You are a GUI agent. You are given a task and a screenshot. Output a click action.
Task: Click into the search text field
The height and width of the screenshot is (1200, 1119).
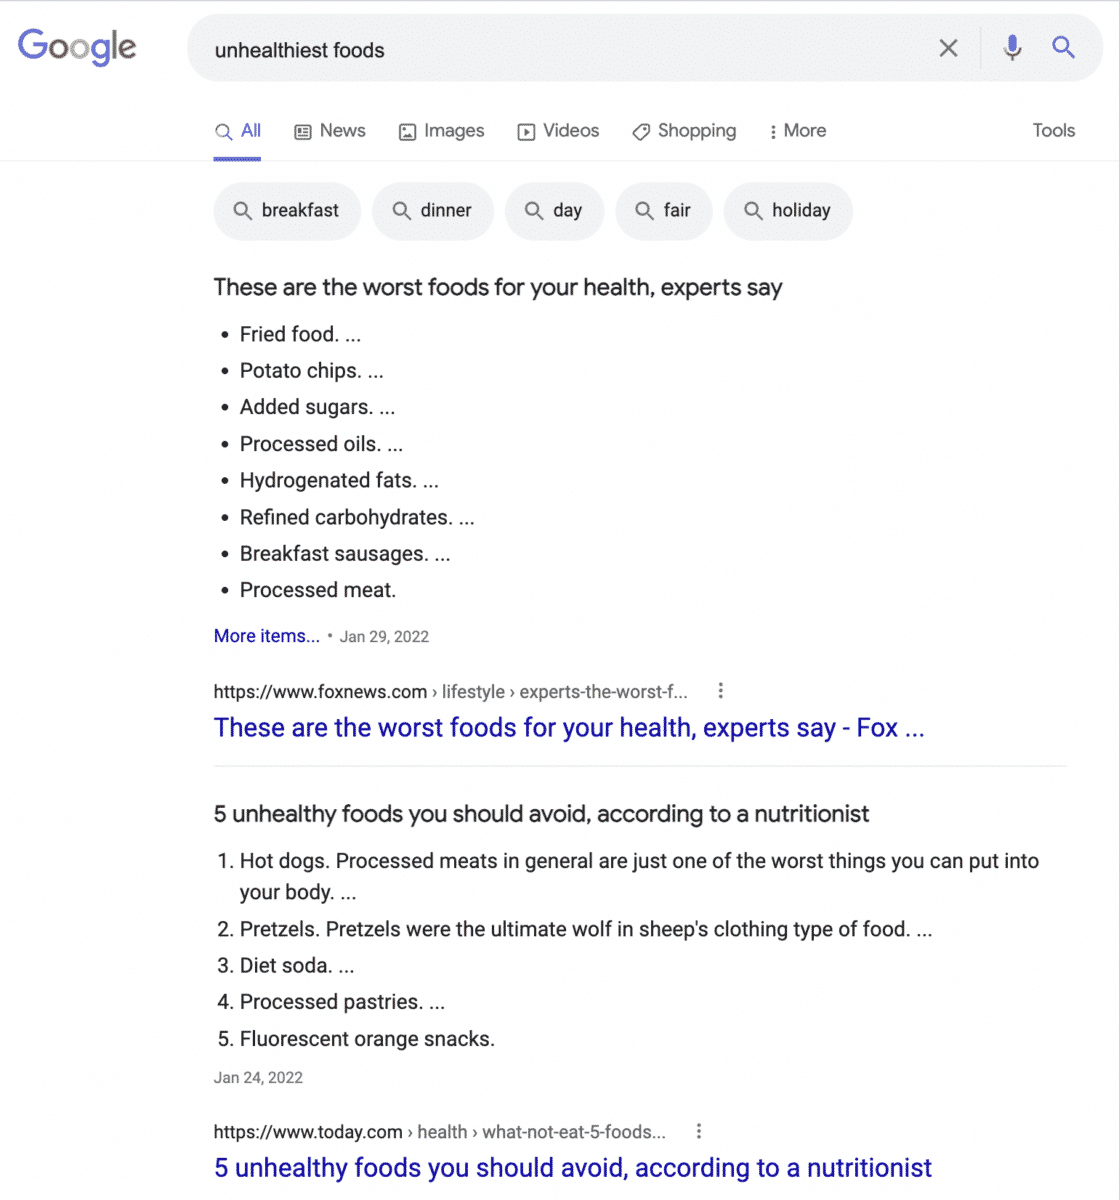click(560, 50)
